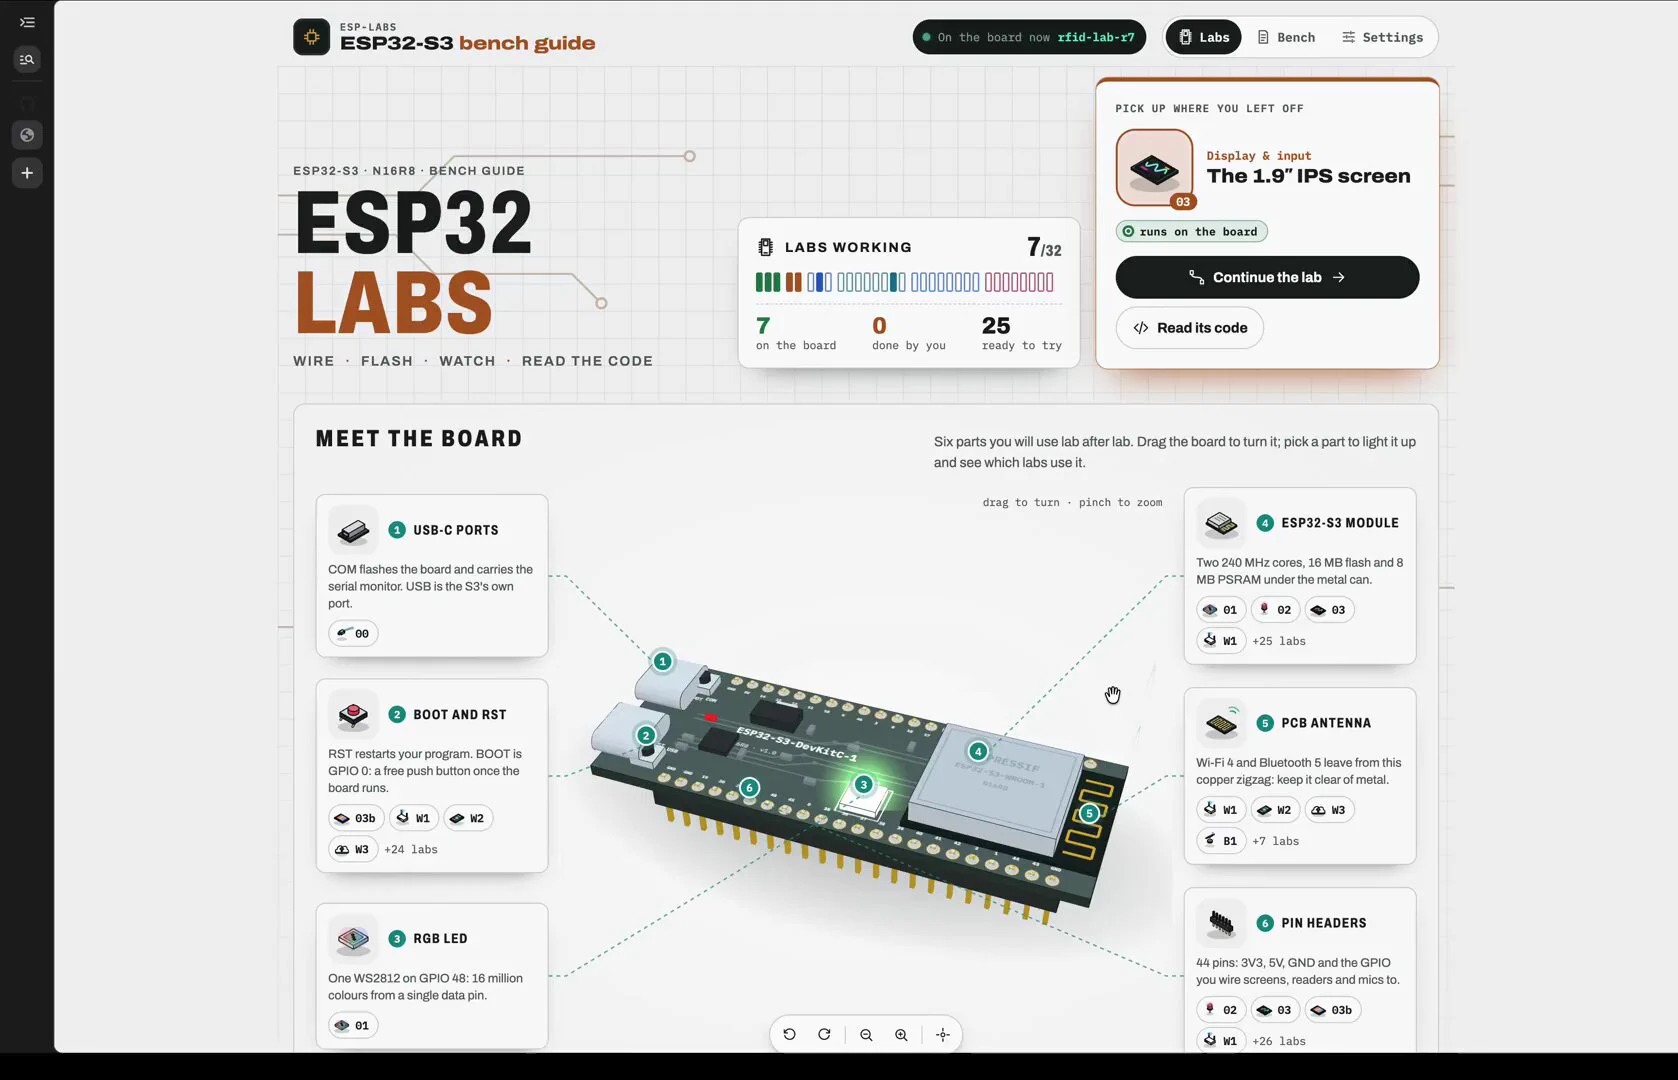Select hotspot 5 on the PCB antenna

(x=1090, y=813)
